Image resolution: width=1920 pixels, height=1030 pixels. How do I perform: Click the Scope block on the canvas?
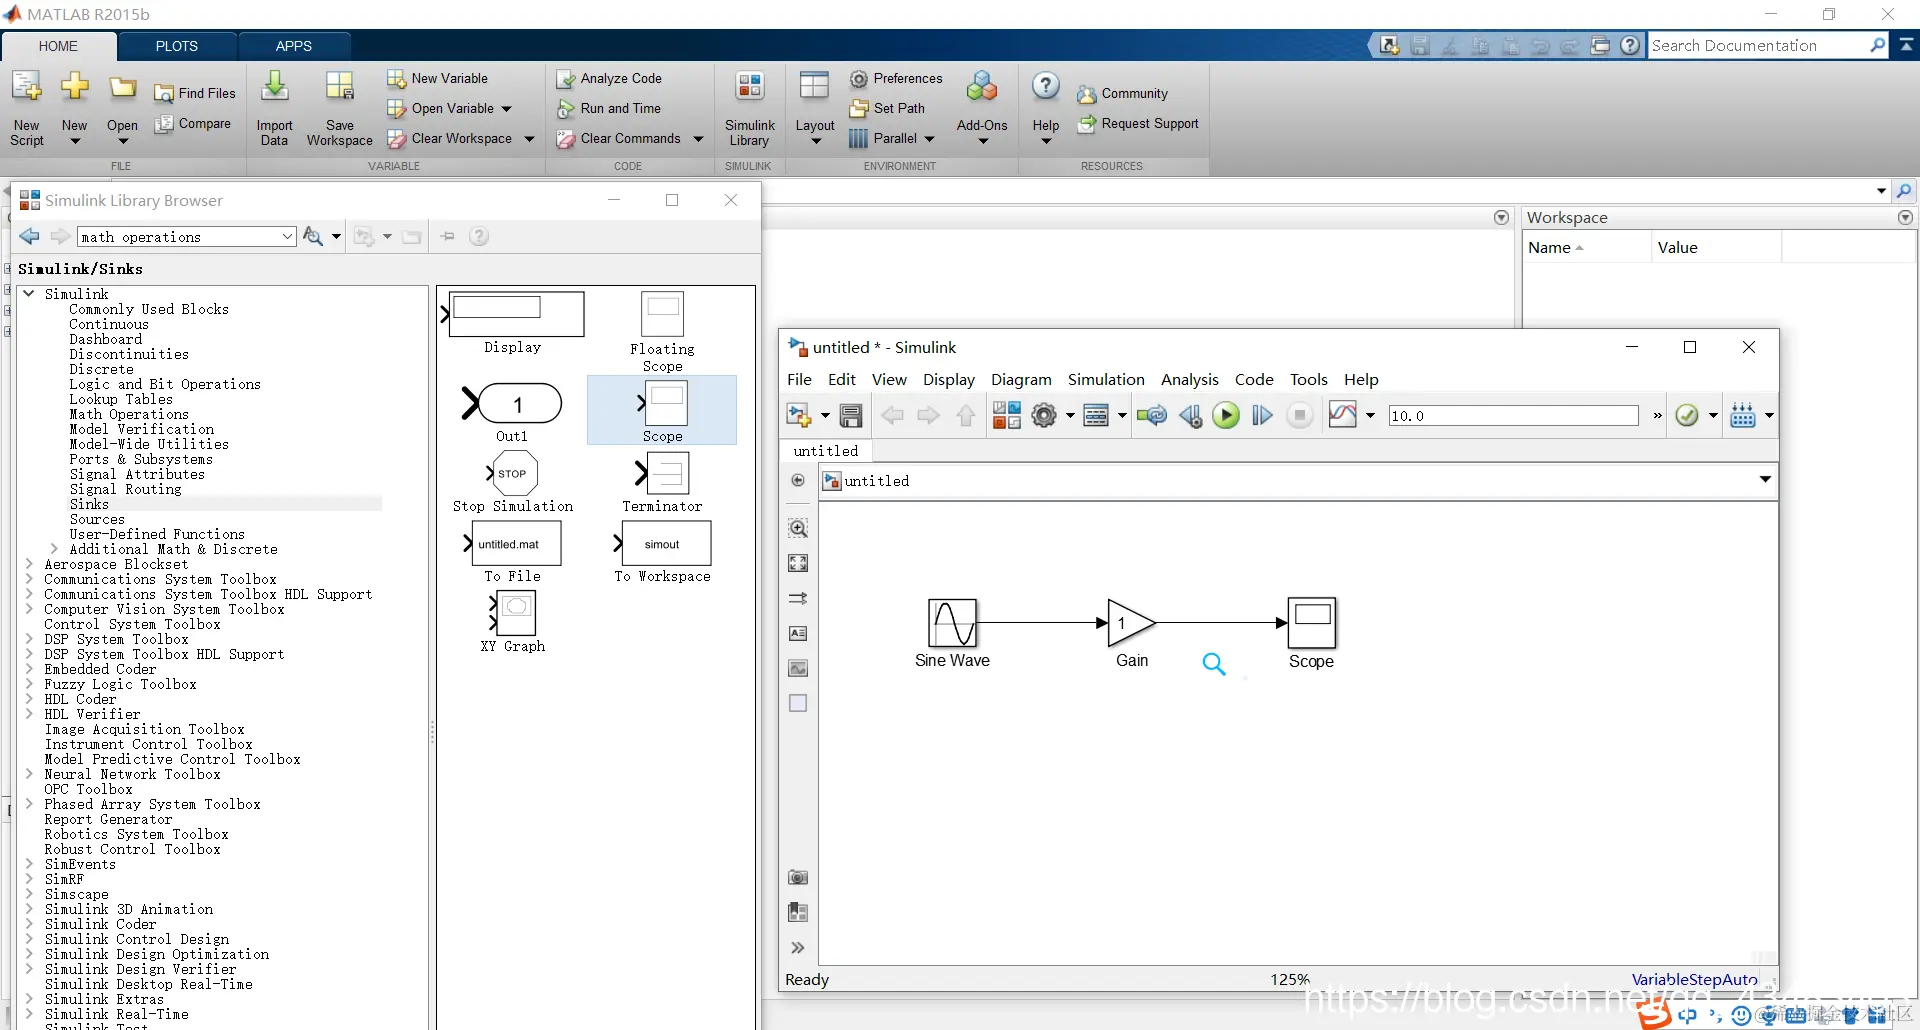coord(1311,622)
